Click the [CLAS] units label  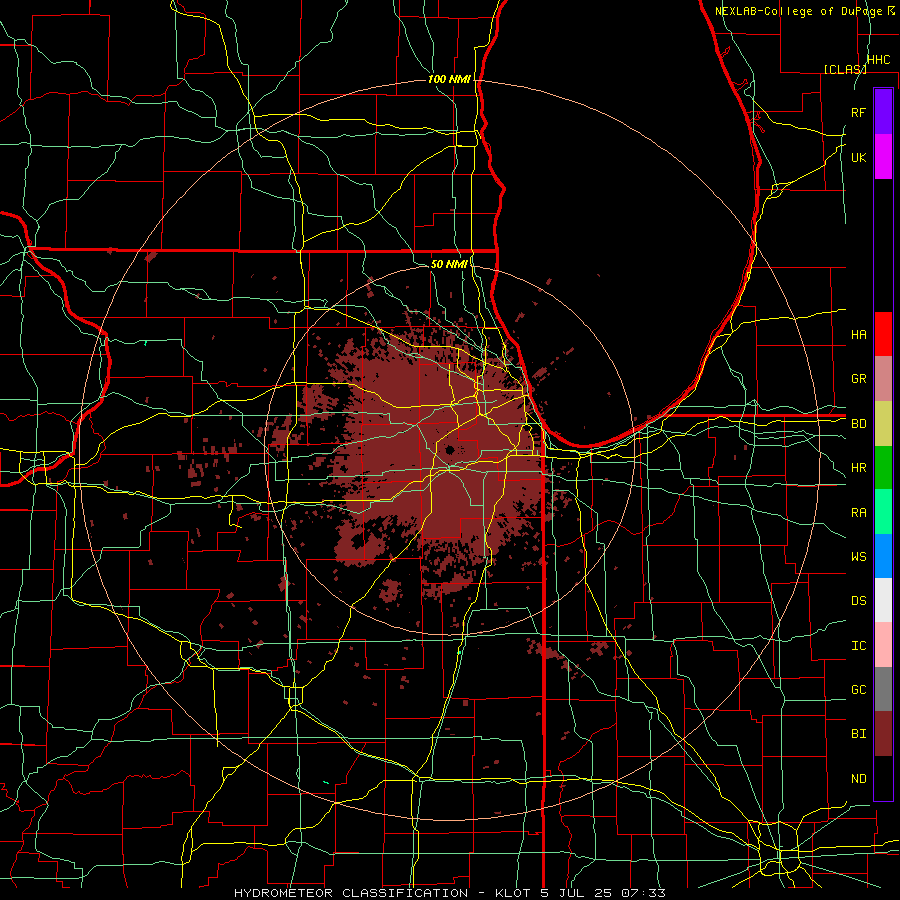pyautogui.click(x=845, y=69)
